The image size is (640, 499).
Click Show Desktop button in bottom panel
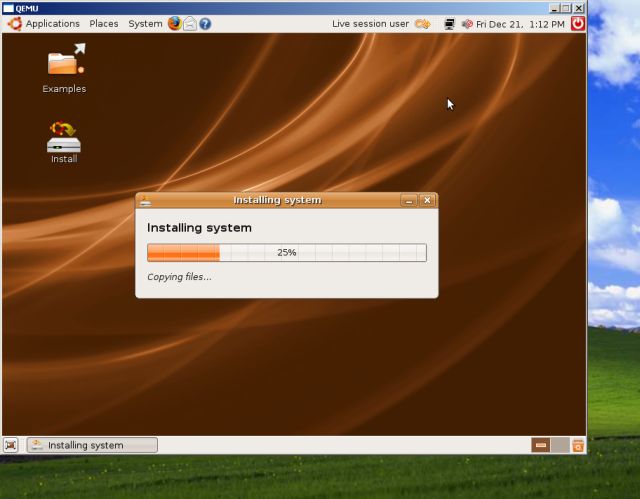pos(11,445)
